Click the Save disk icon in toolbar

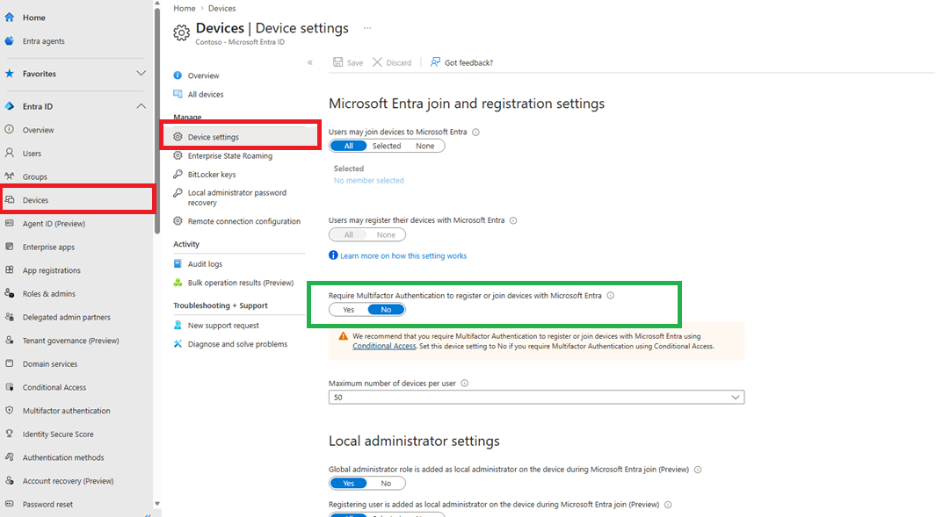pos(338,62)
